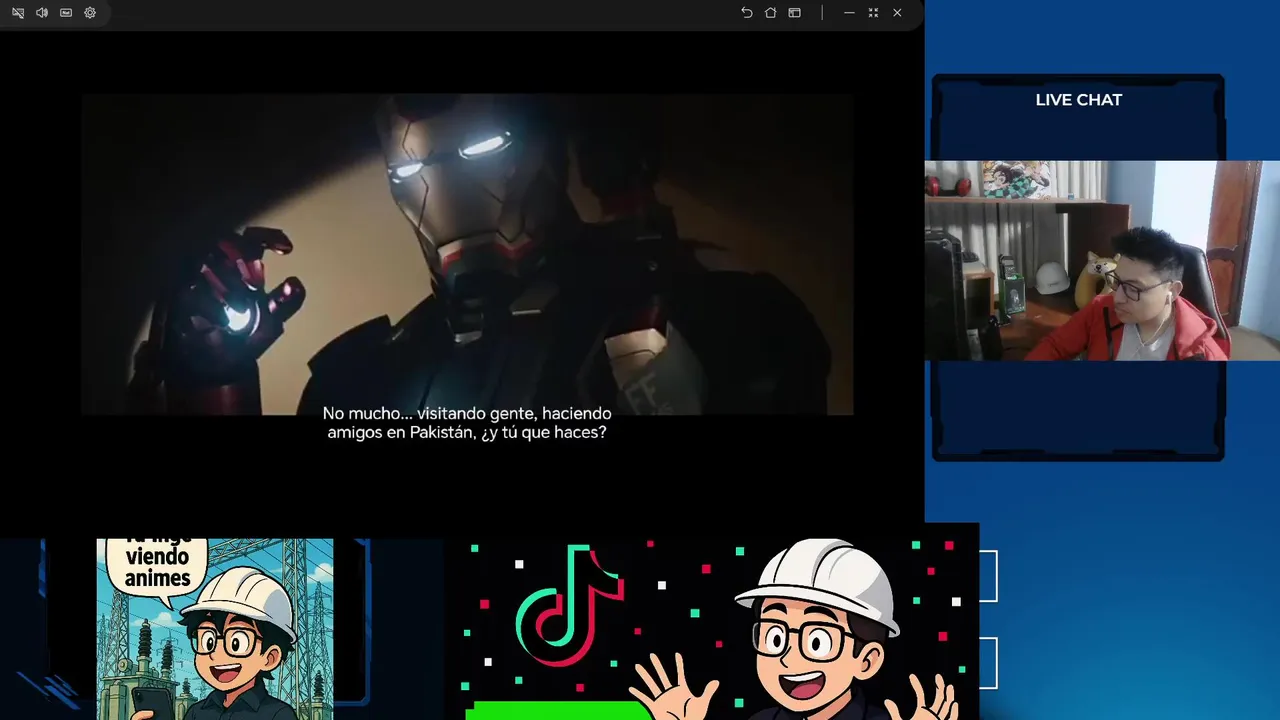Toggle fullscreen for the player window
This screenshot has height=720, width=1280.
(x=873, y=13)
